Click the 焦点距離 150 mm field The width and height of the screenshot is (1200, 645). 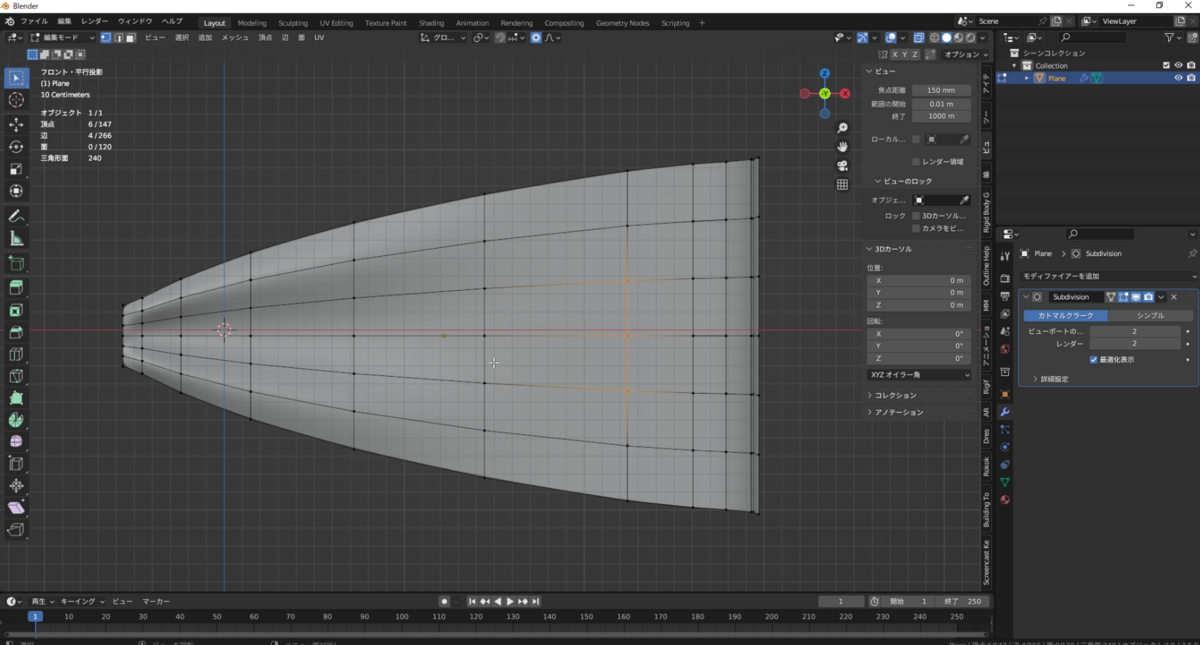tap(941, 90)
